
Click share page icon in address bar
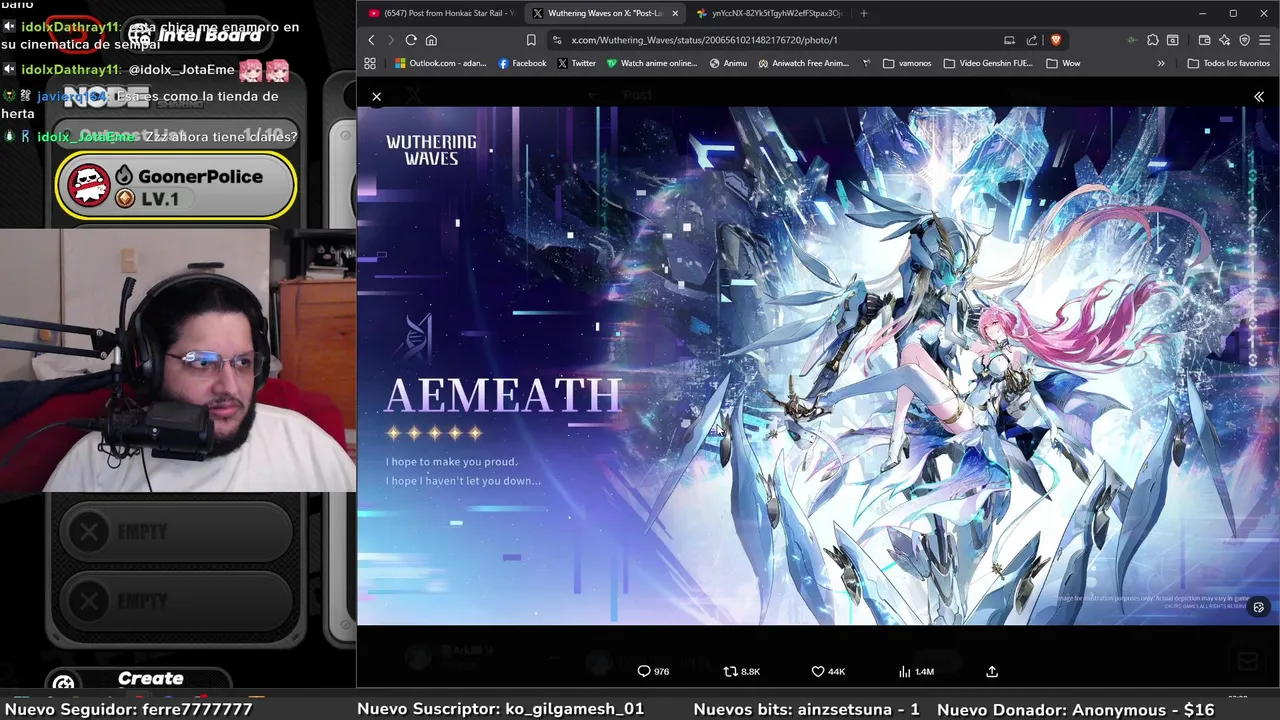click(x=1033, y=40)
